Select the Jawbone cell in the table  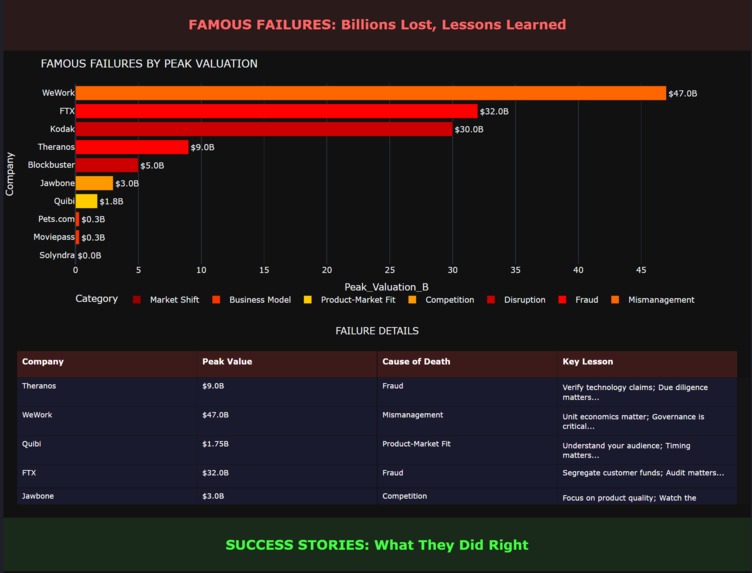tap(107, 496)
